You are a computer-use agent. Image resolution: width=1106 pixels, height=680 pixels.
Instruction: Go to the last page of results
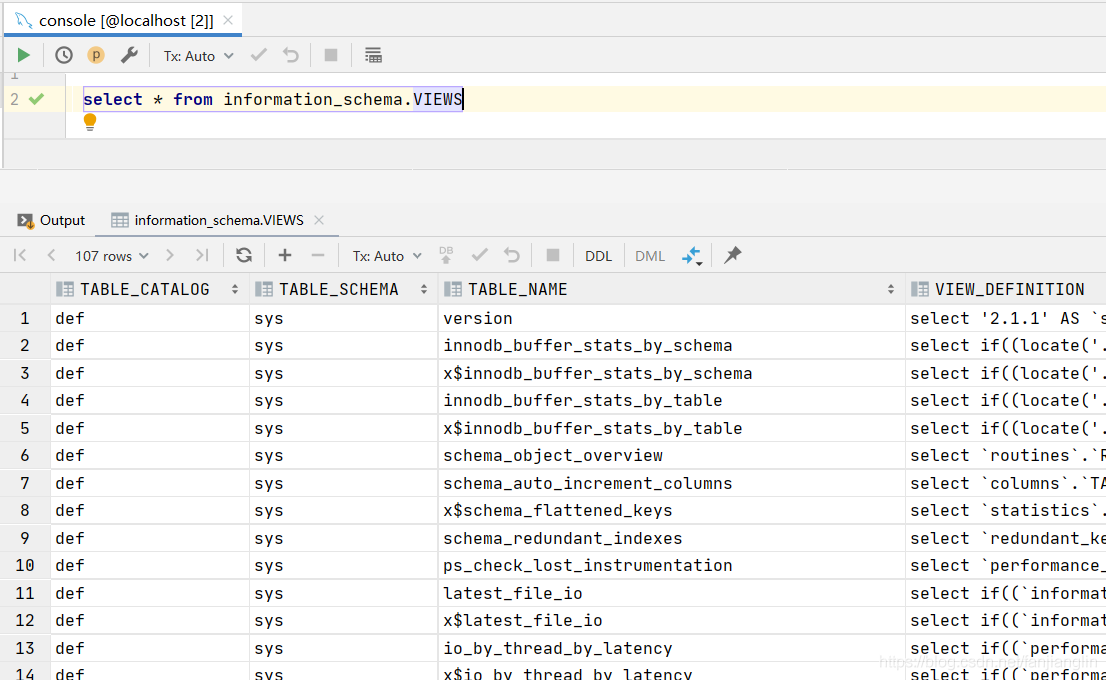pos(202,255)
